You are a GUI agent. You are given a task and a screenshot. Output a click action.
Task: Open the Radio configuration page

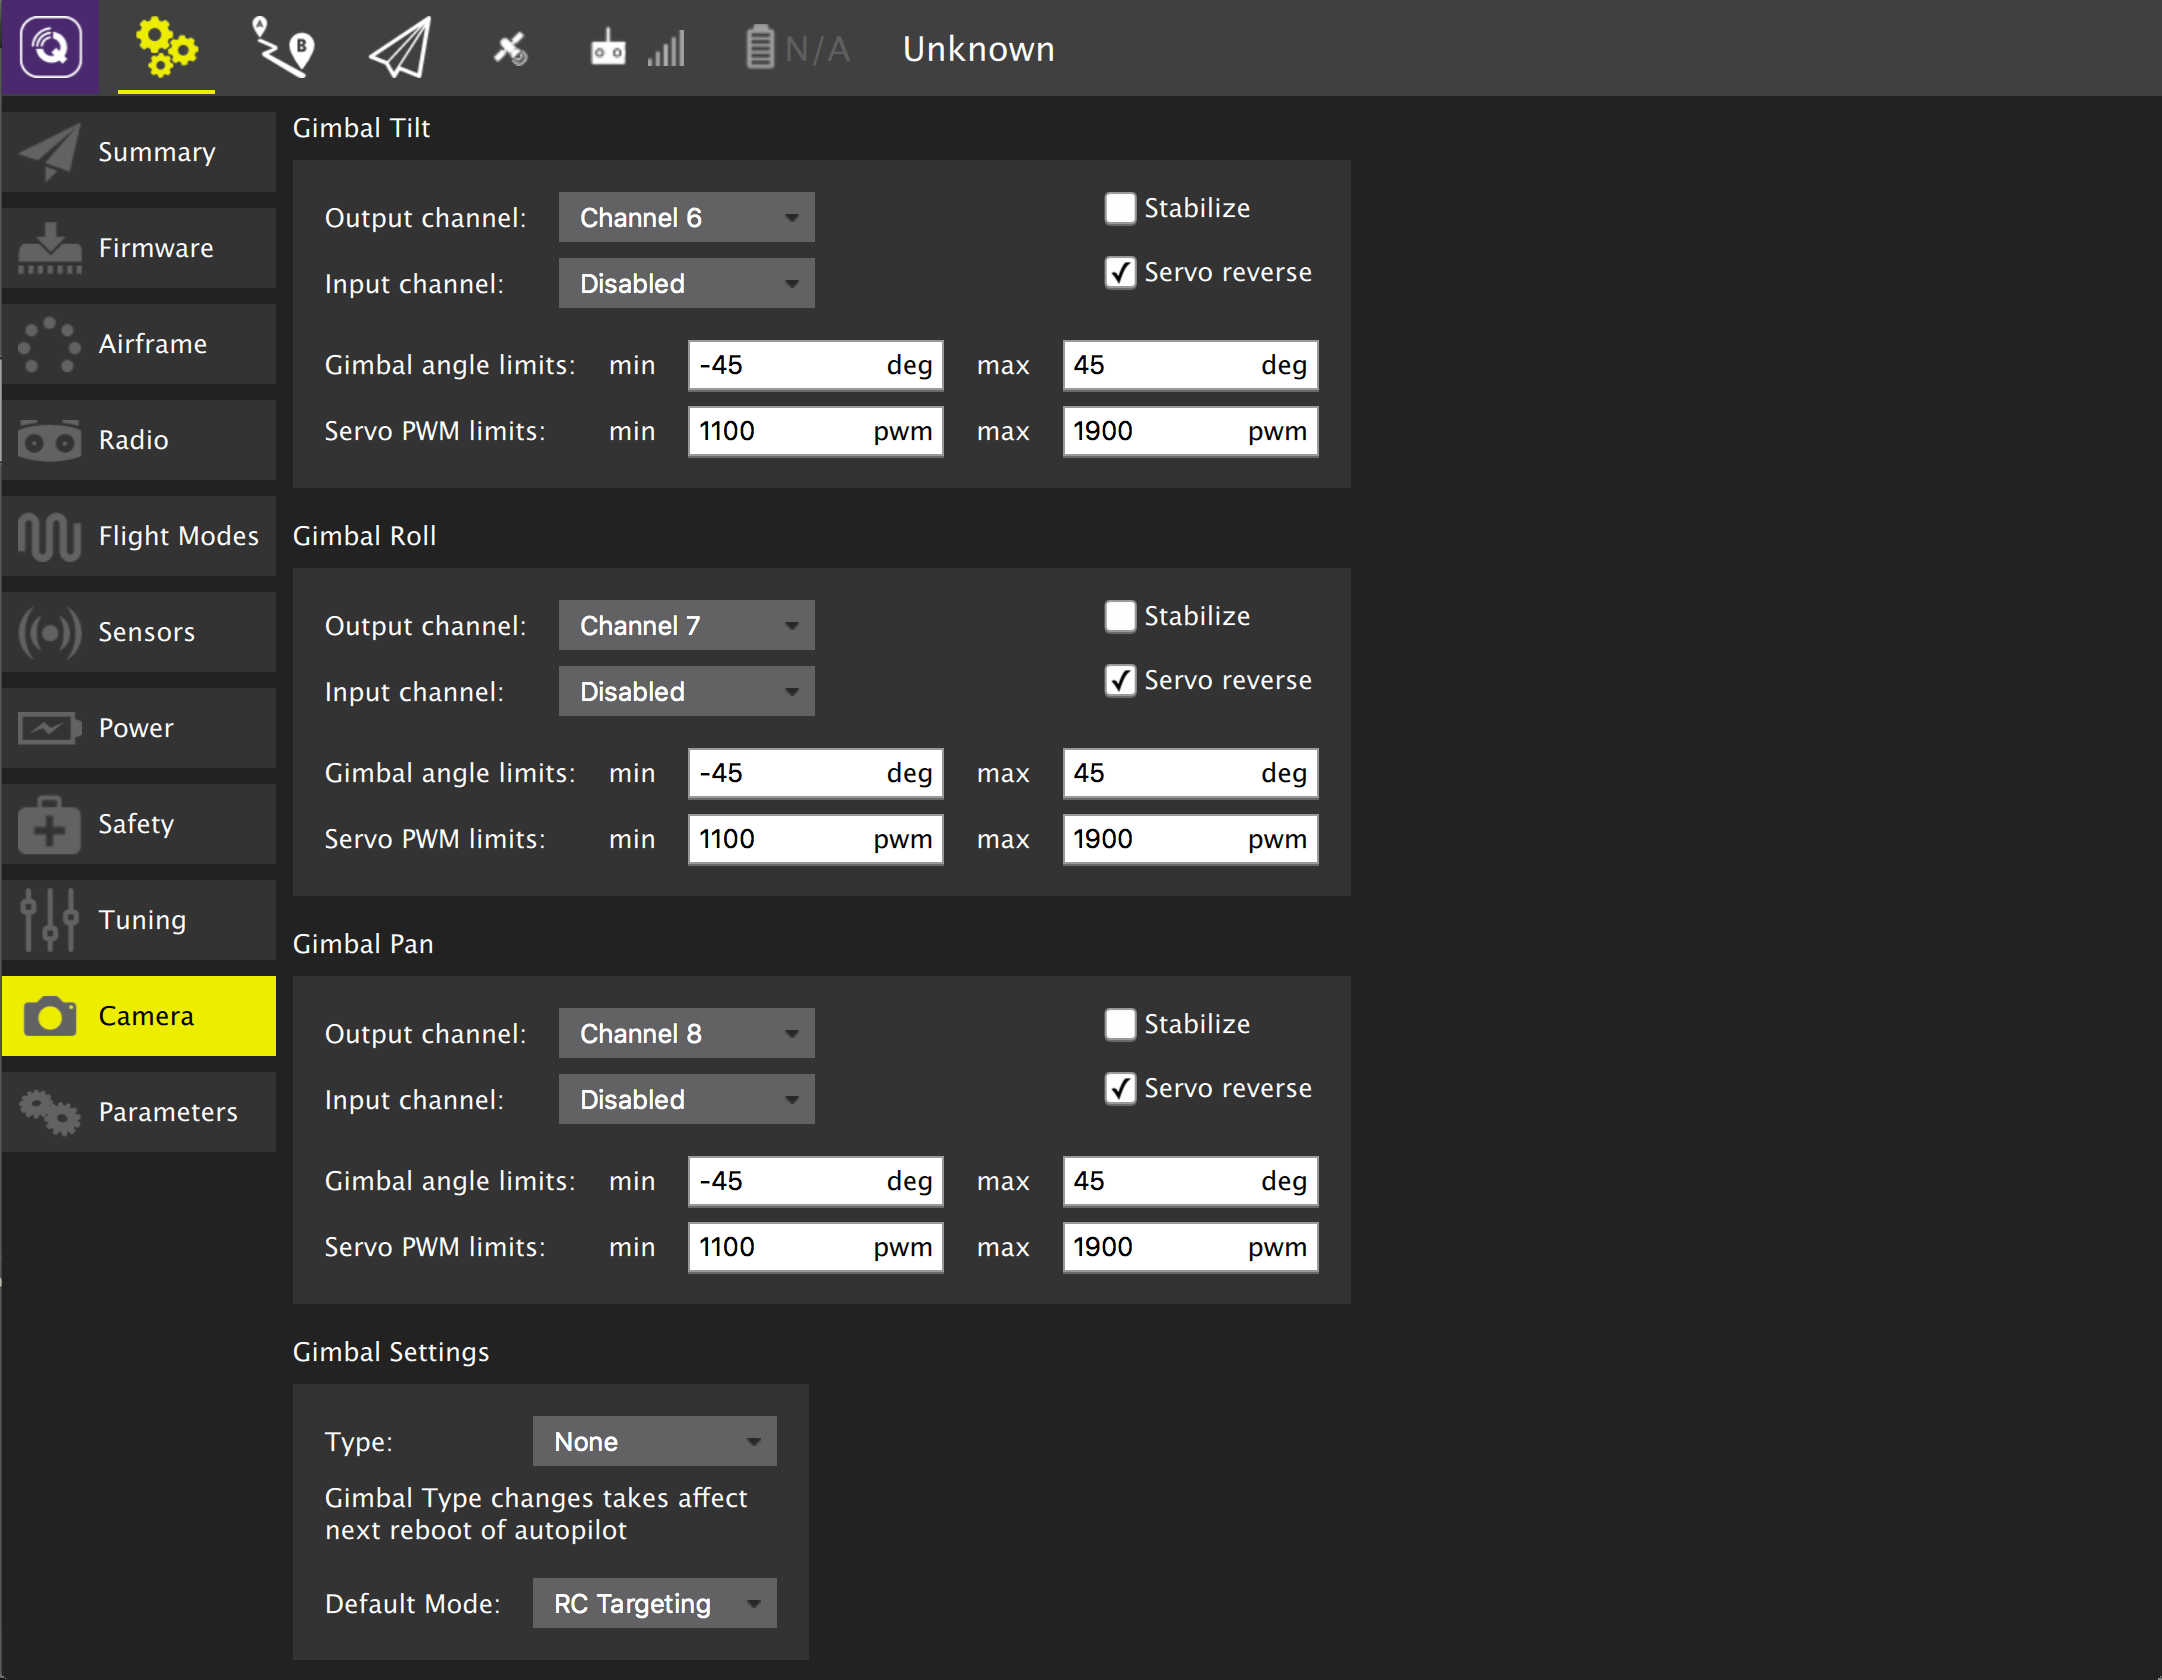139,439
